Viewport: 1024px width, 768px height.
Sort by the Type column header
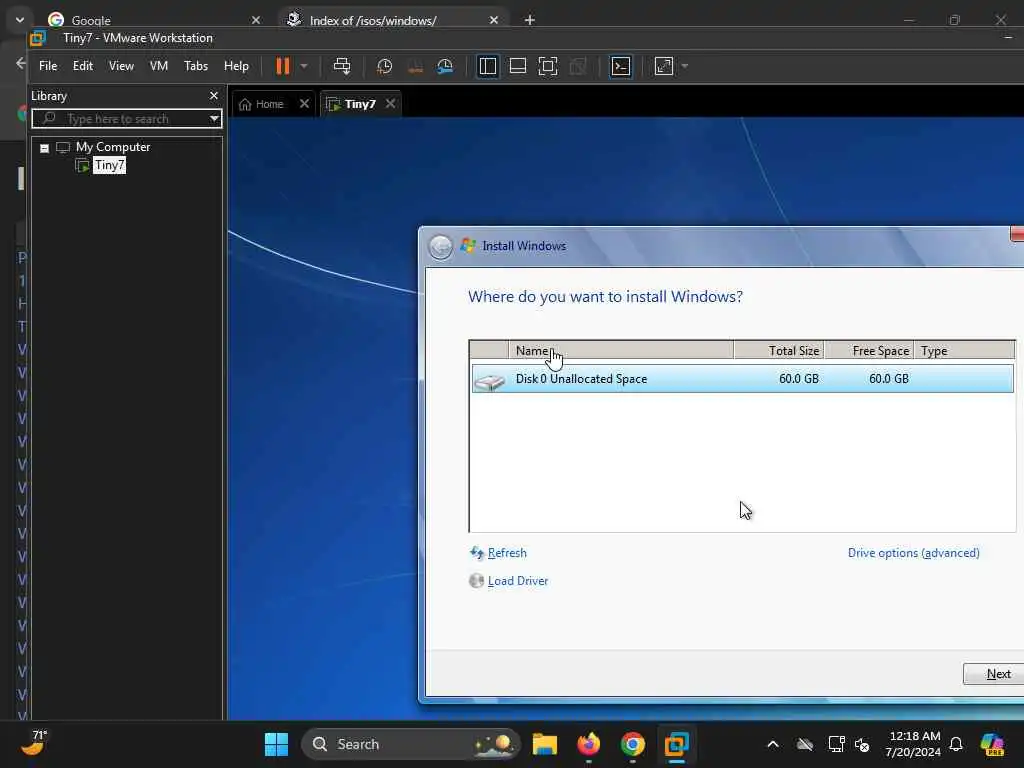point(964,351)
